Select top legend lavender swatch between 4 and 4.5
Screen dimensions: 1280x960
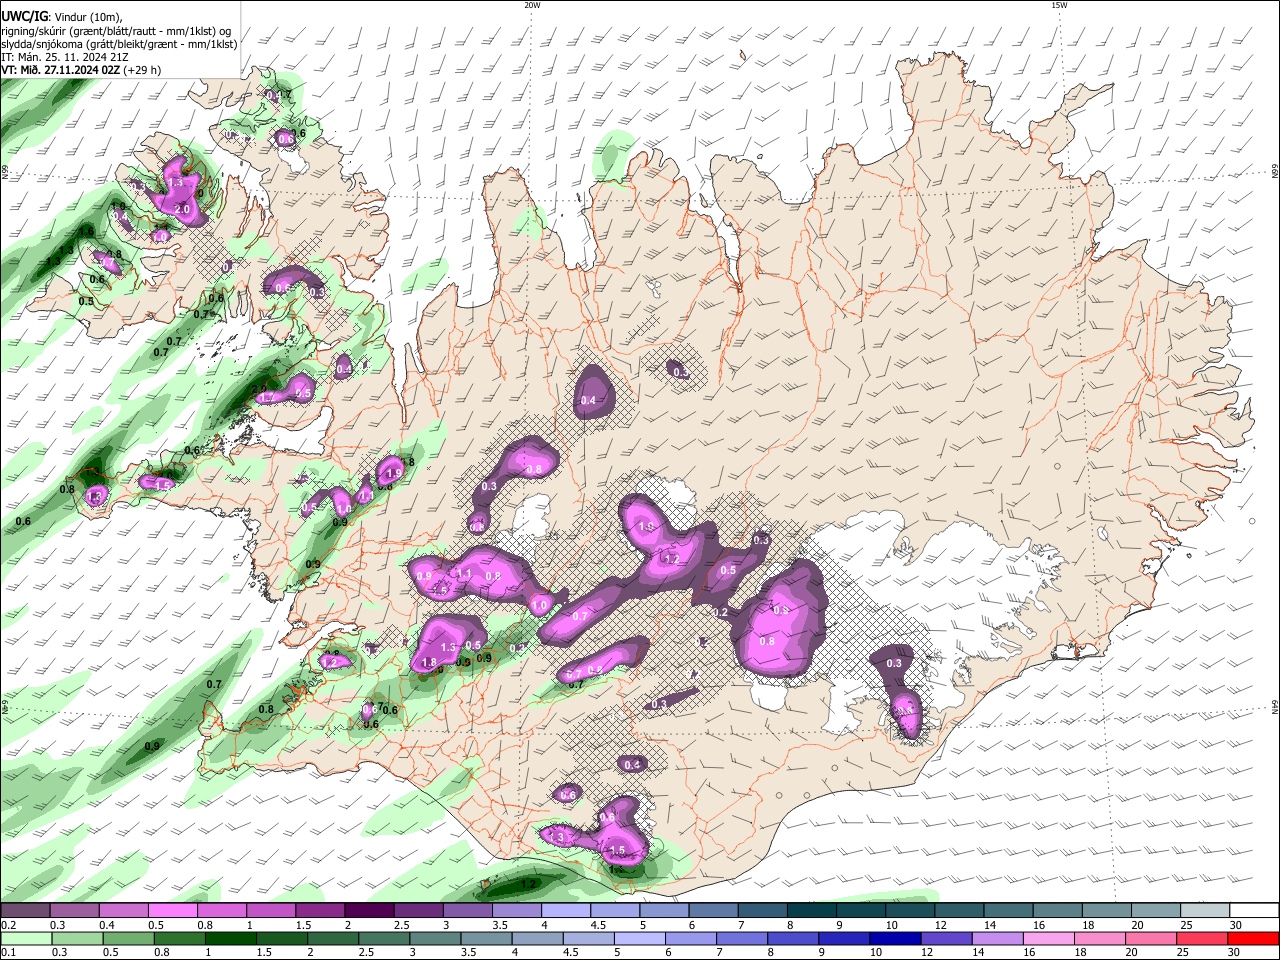click(x=566, y=910)
